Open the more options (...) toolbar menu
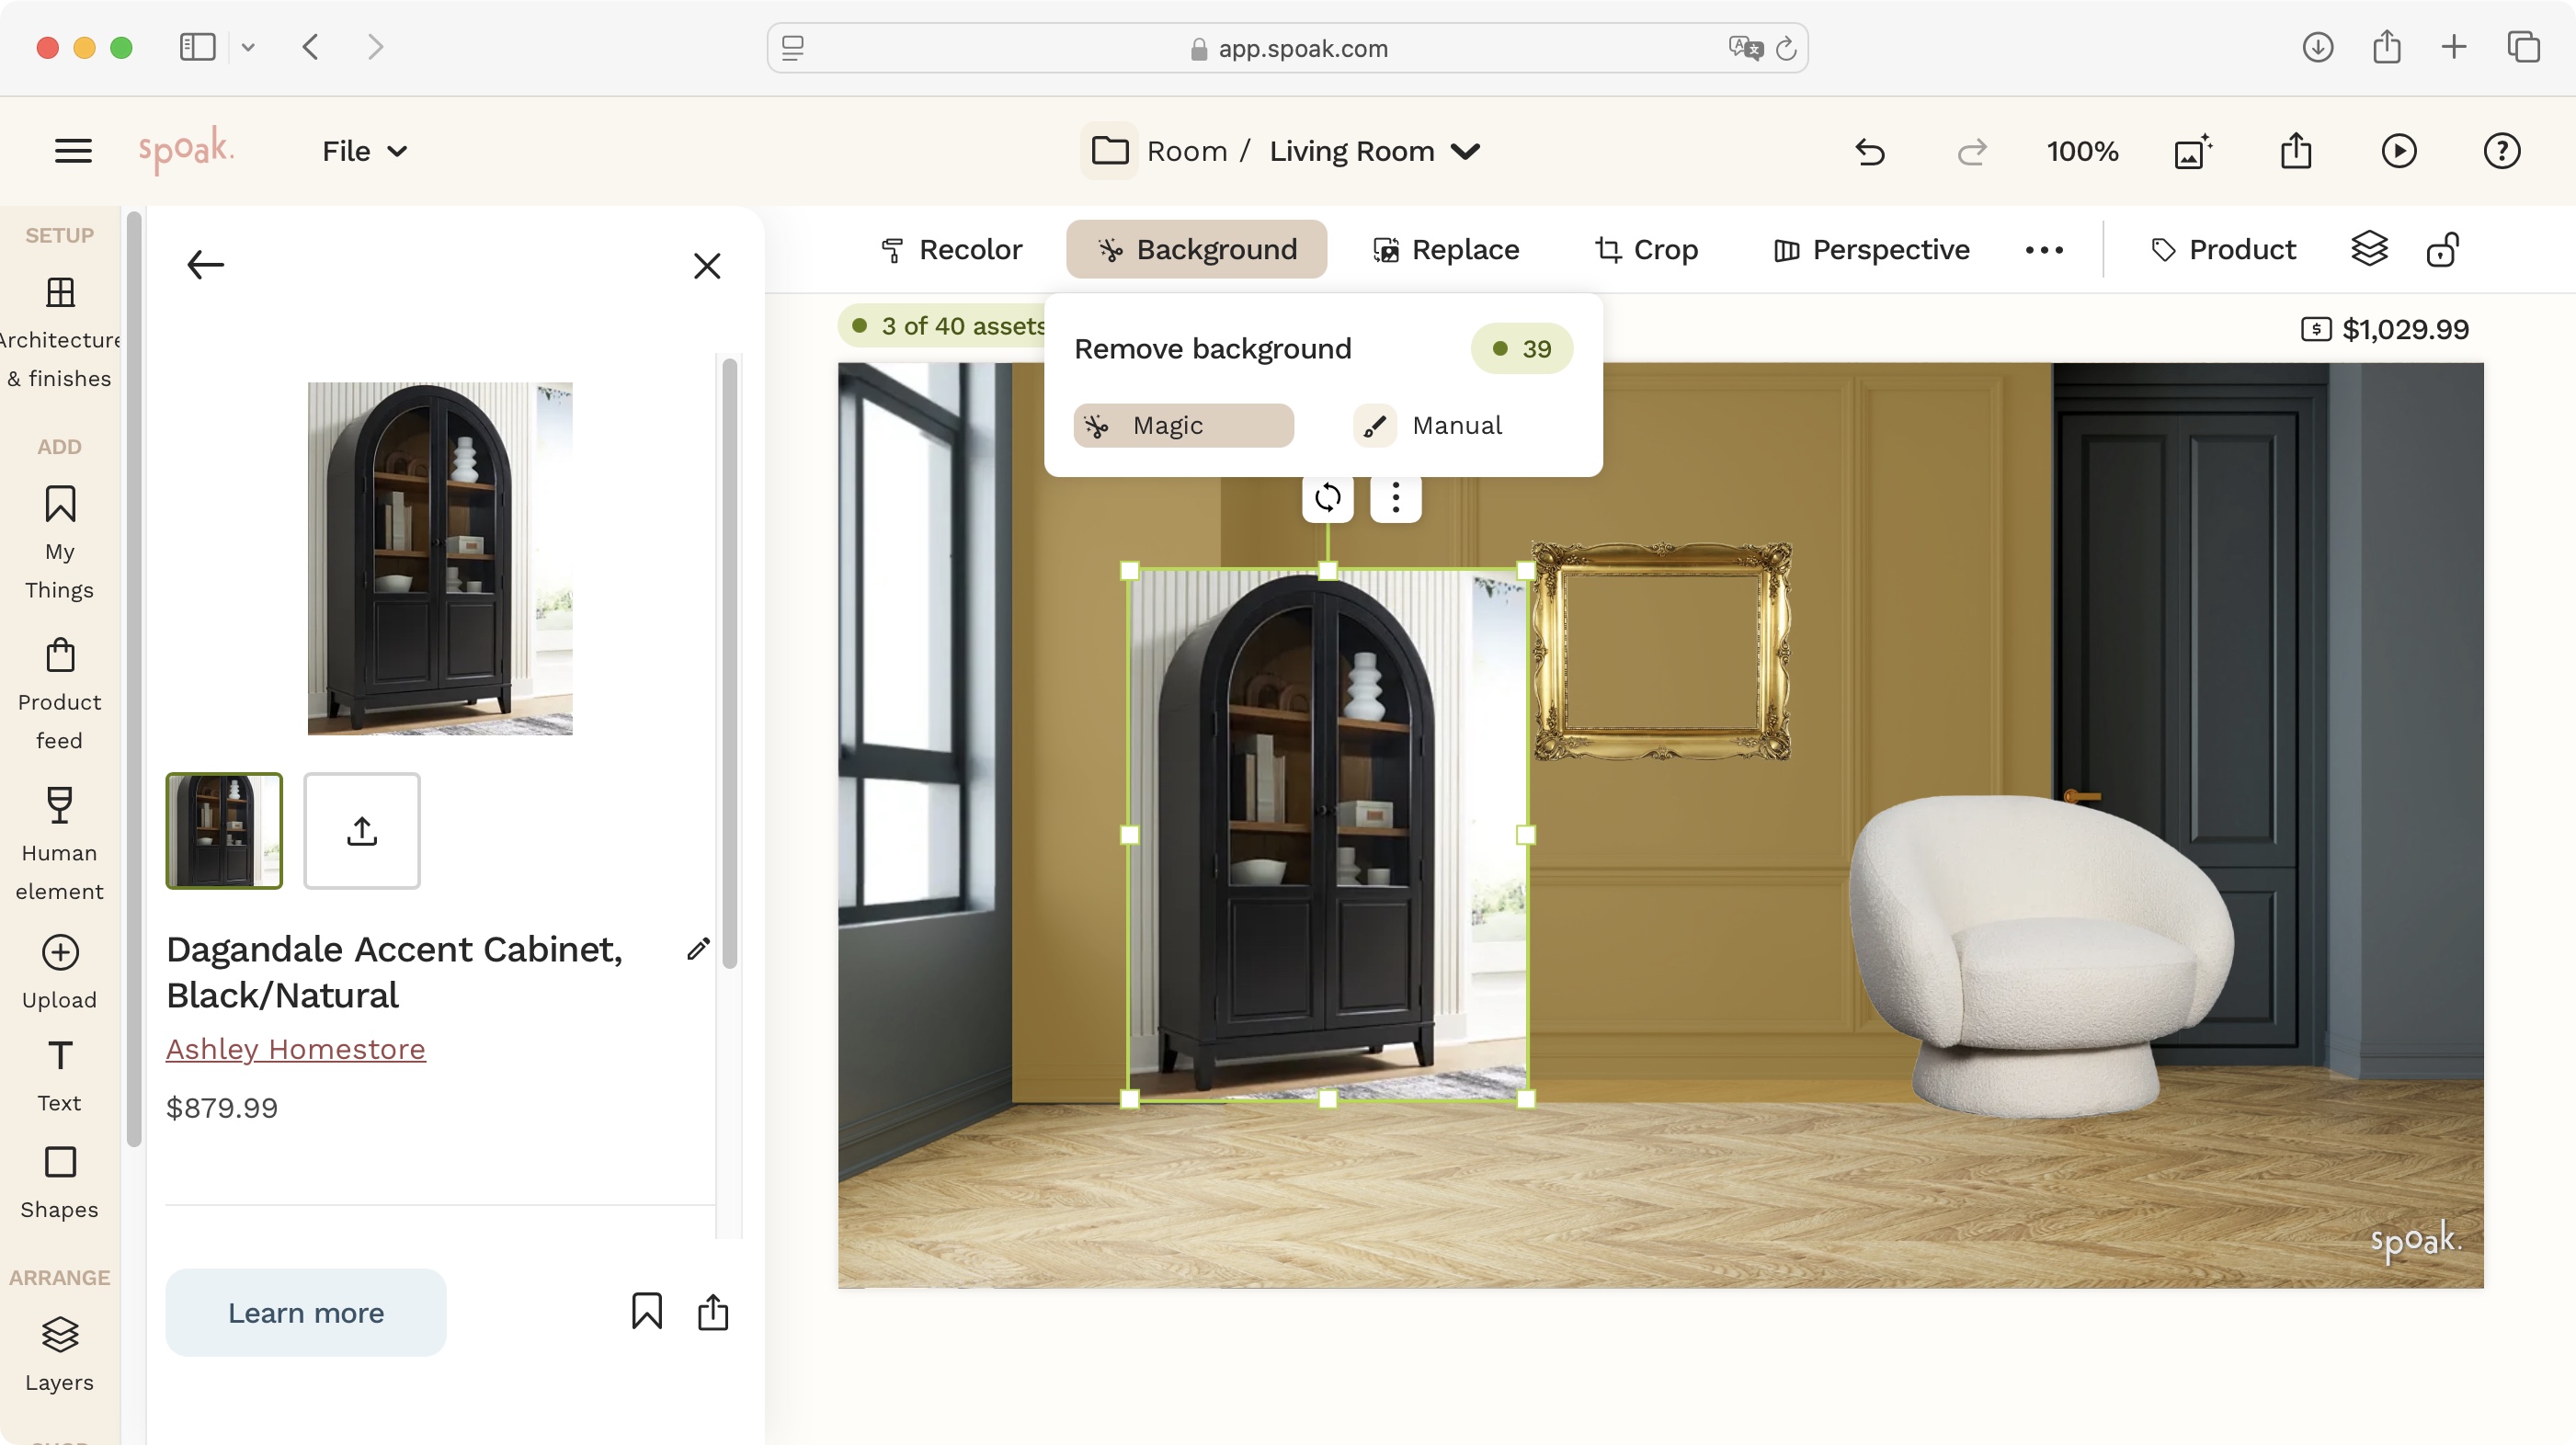 point(2044,249)
